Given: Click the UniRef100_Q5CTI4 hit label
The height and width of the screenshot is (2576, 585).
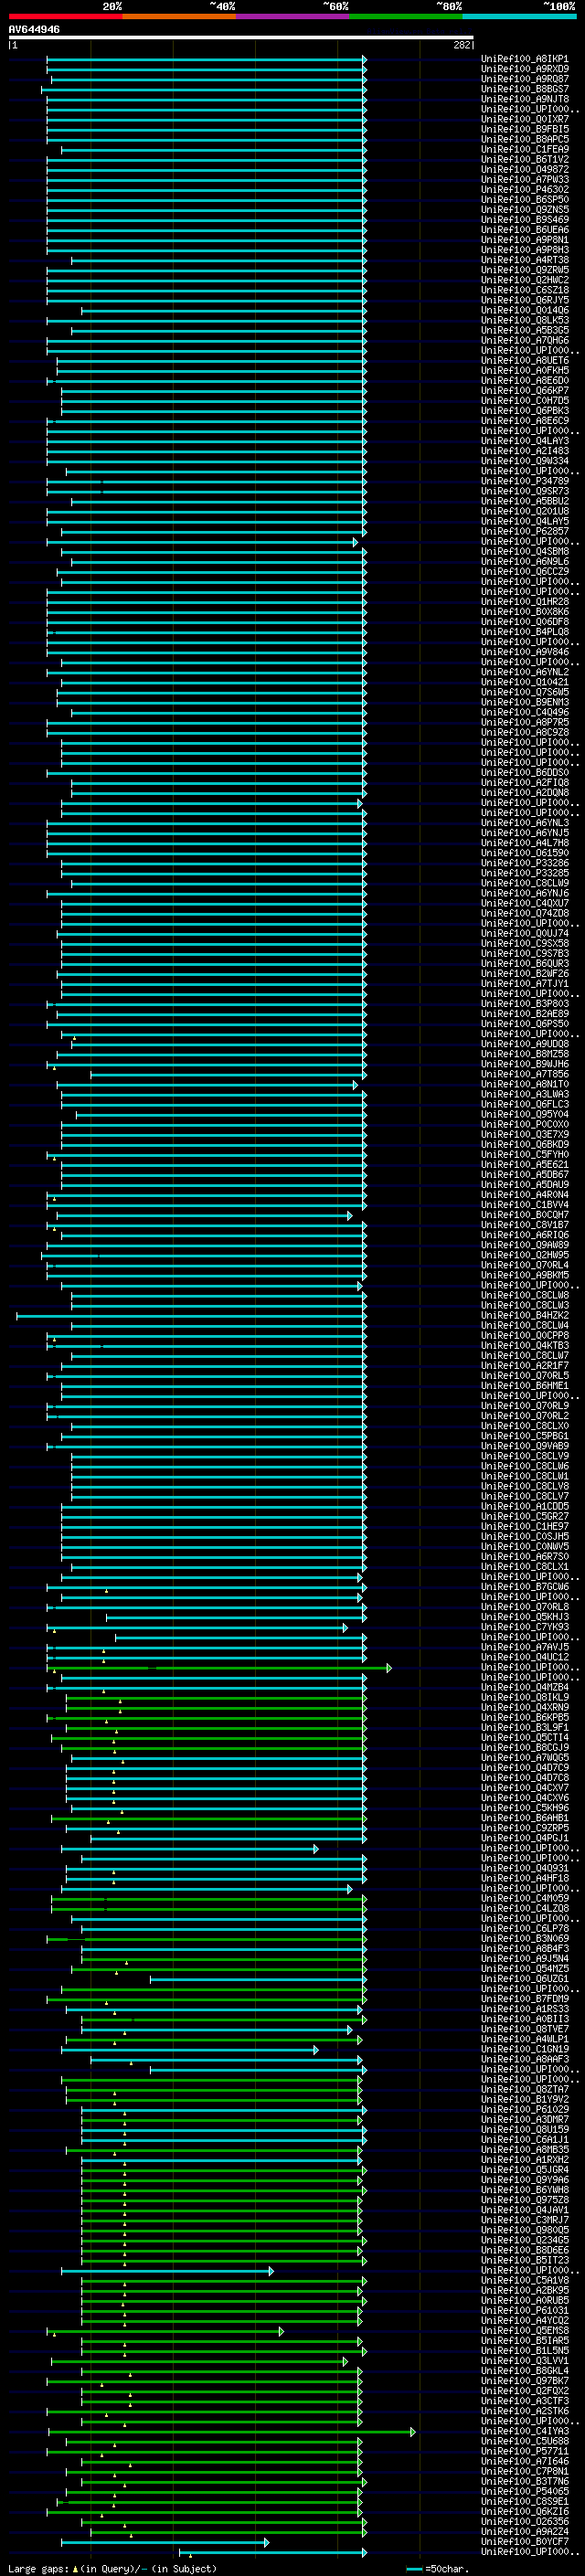Looking at the screenshot, I should tap(525, 1737).
